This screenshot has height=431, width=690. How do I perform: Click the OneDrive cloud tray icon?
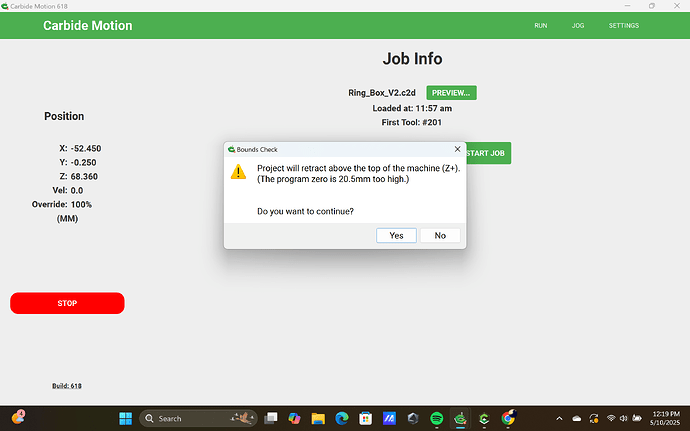[x=576, y=418]
